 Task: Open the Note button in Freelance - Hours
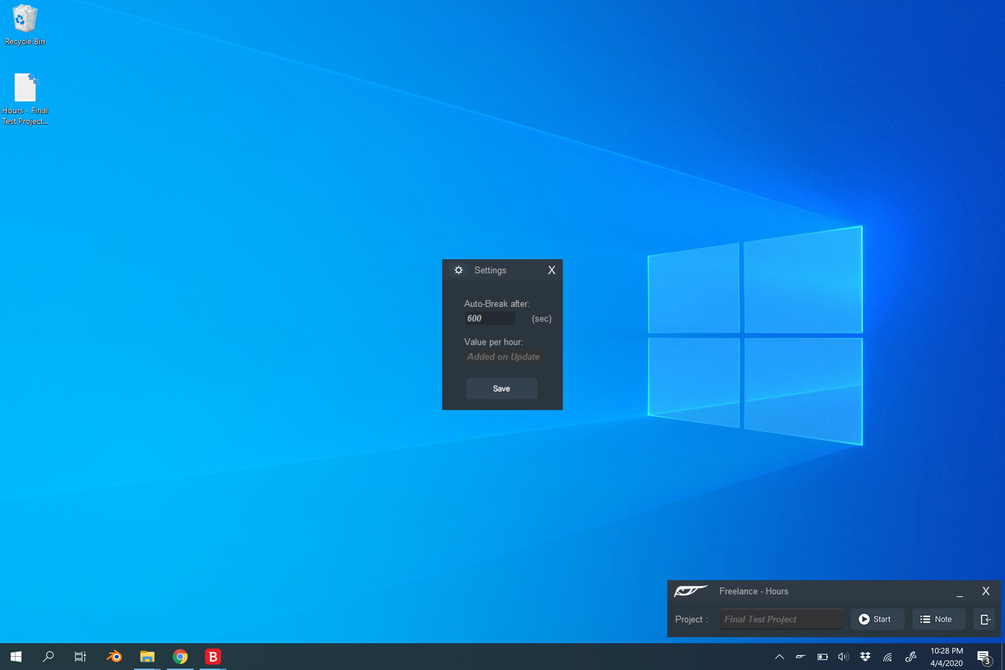(x=938, y=619)
